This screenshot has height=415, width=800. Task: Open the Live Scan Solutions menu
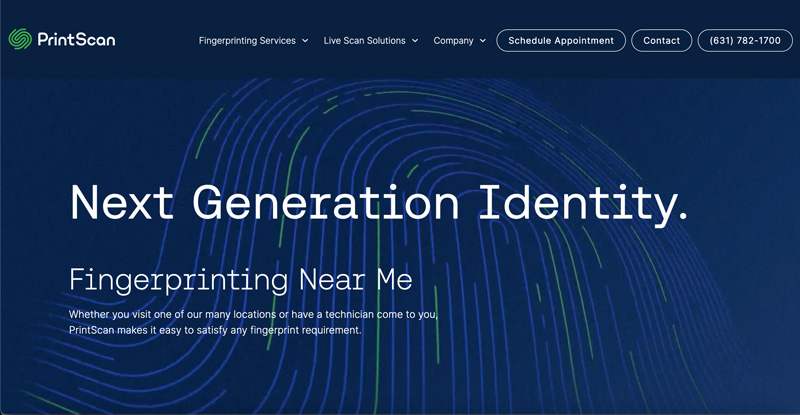[364, 40]
